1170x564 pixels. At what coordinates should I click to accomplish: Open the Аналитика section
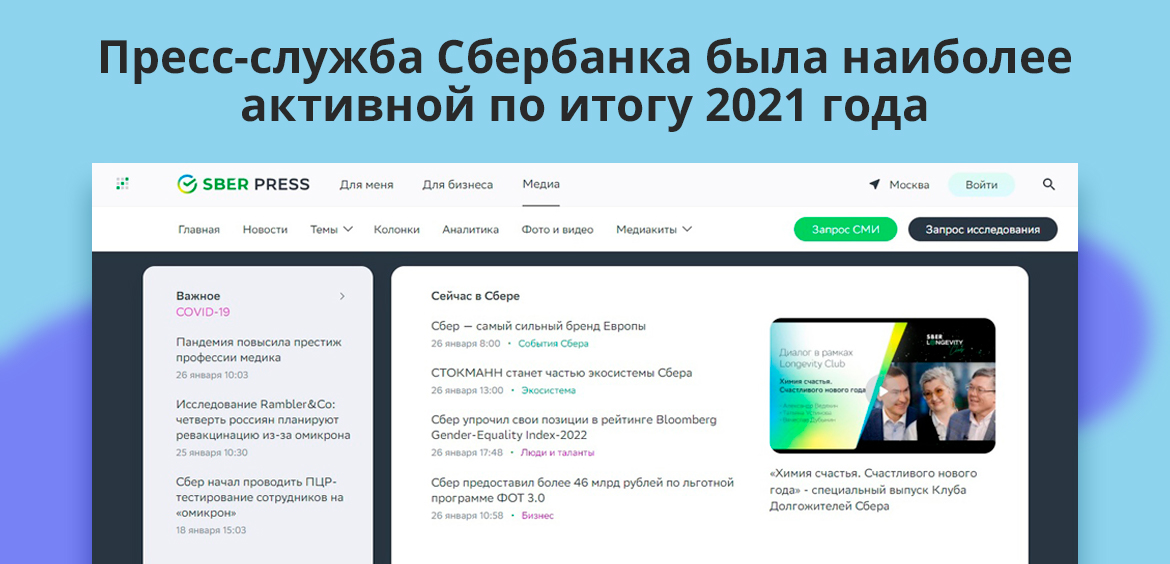point(470,230)
